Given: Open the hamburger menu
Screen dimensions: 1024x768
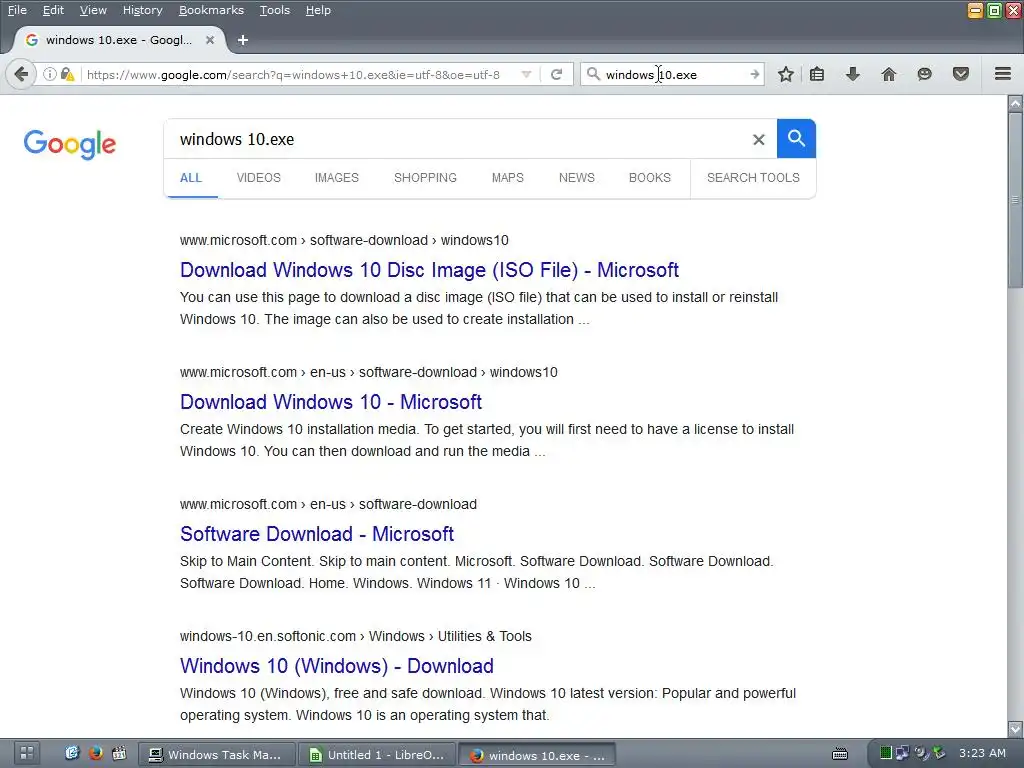Looking at the screenshot, I should (1002, 74).
